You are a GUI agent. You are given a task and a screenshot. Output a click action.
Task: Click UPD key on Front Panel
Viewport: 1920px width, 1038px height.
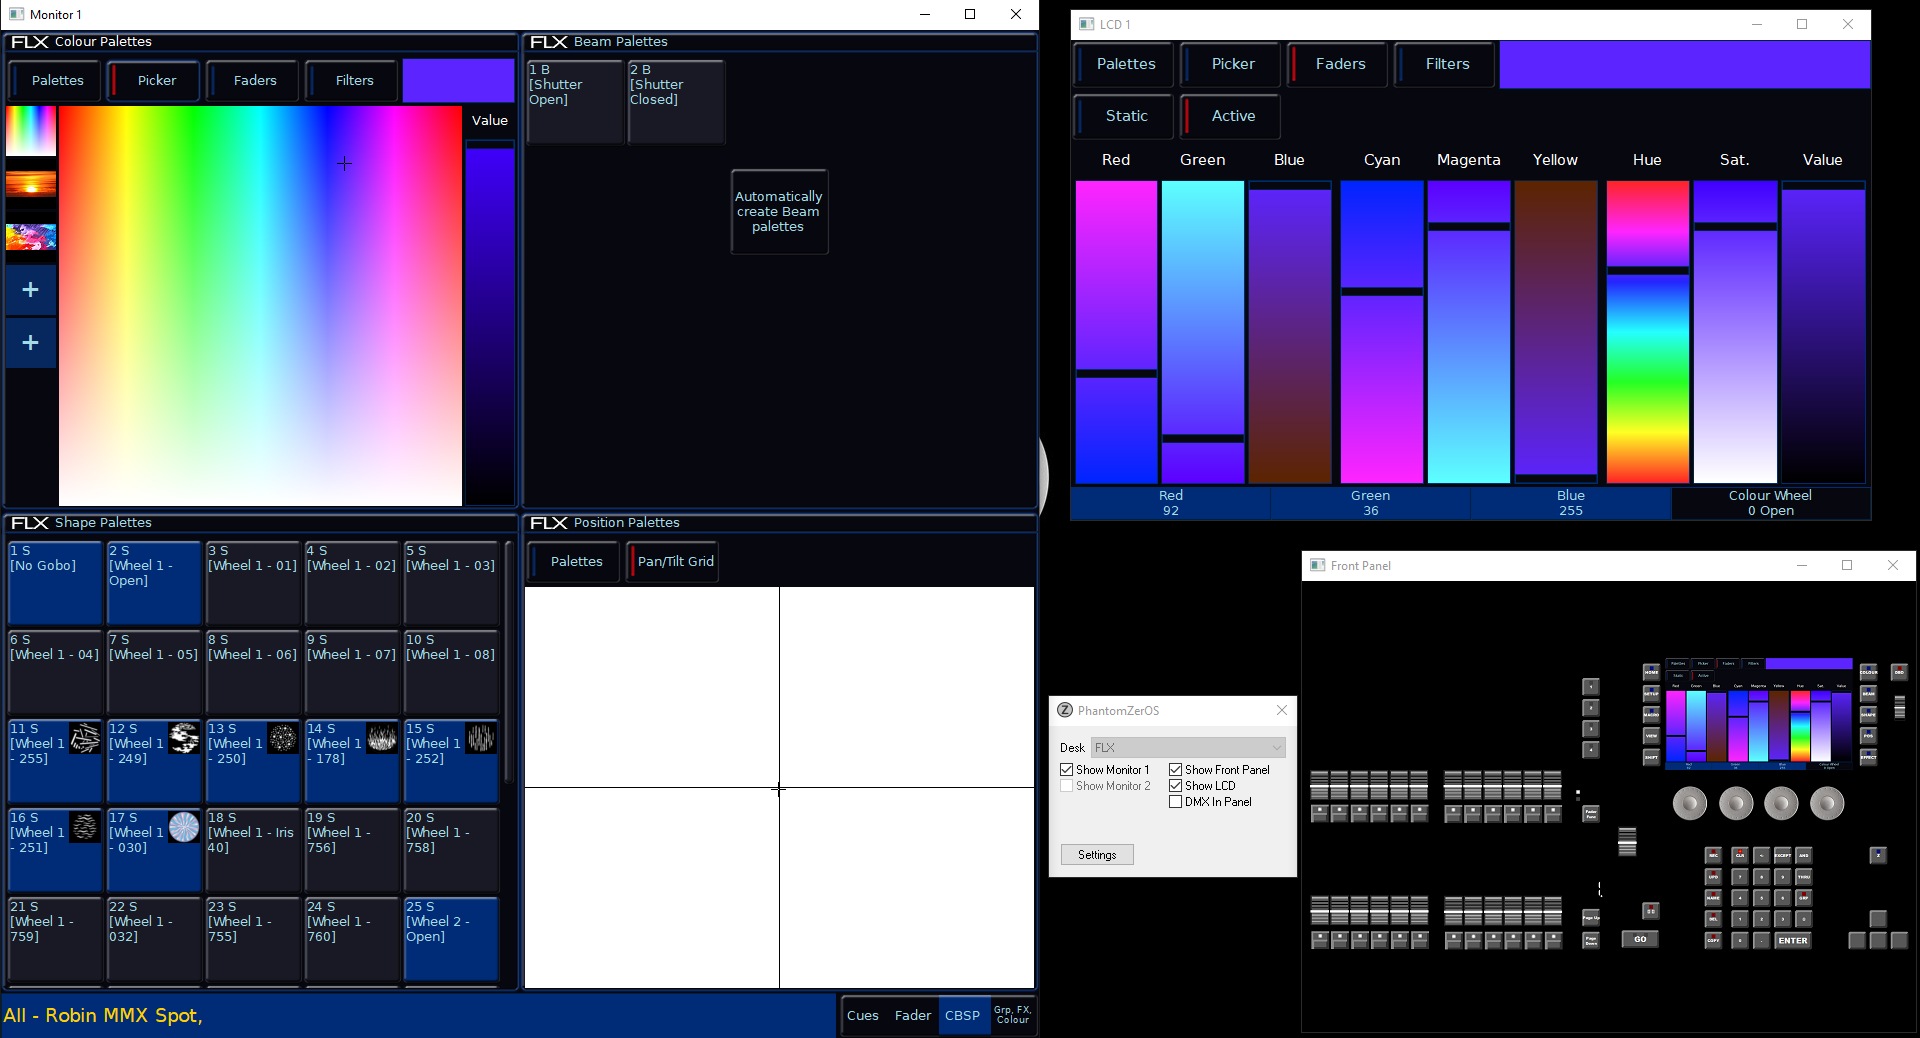coord(1713,877)
